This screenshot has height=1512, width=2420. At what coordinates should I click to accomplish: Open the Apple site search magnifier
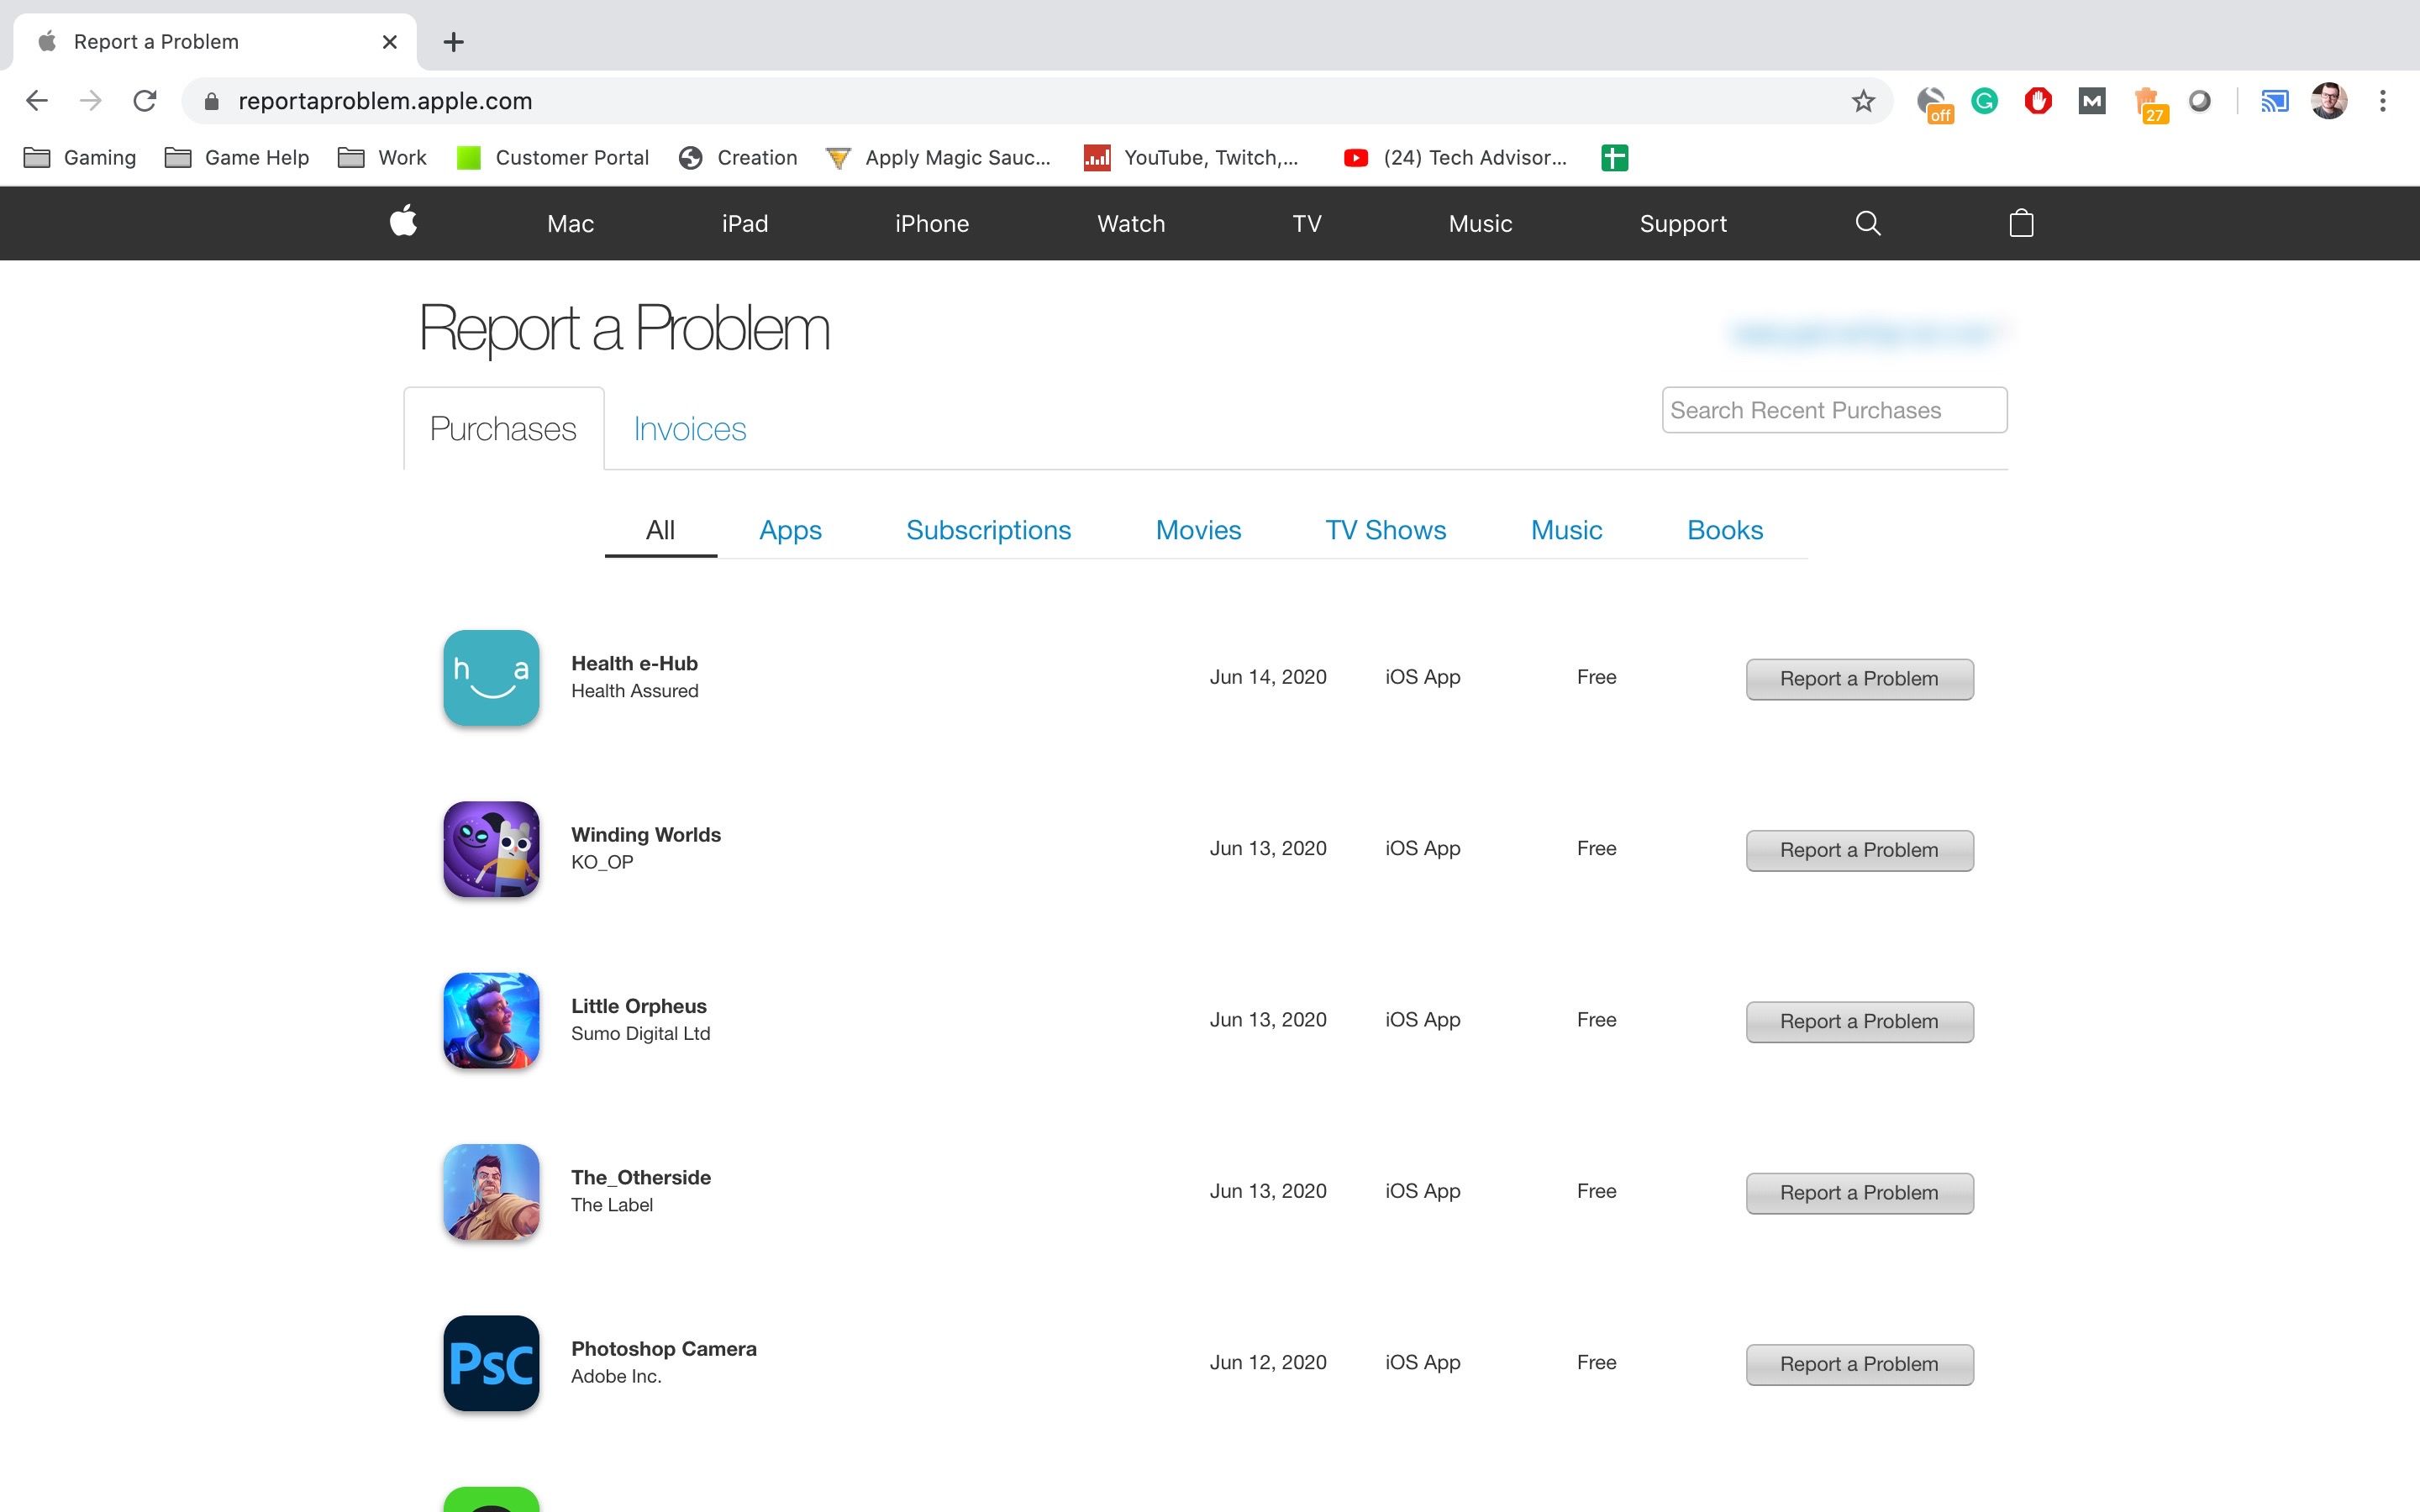coord(1867,223)
